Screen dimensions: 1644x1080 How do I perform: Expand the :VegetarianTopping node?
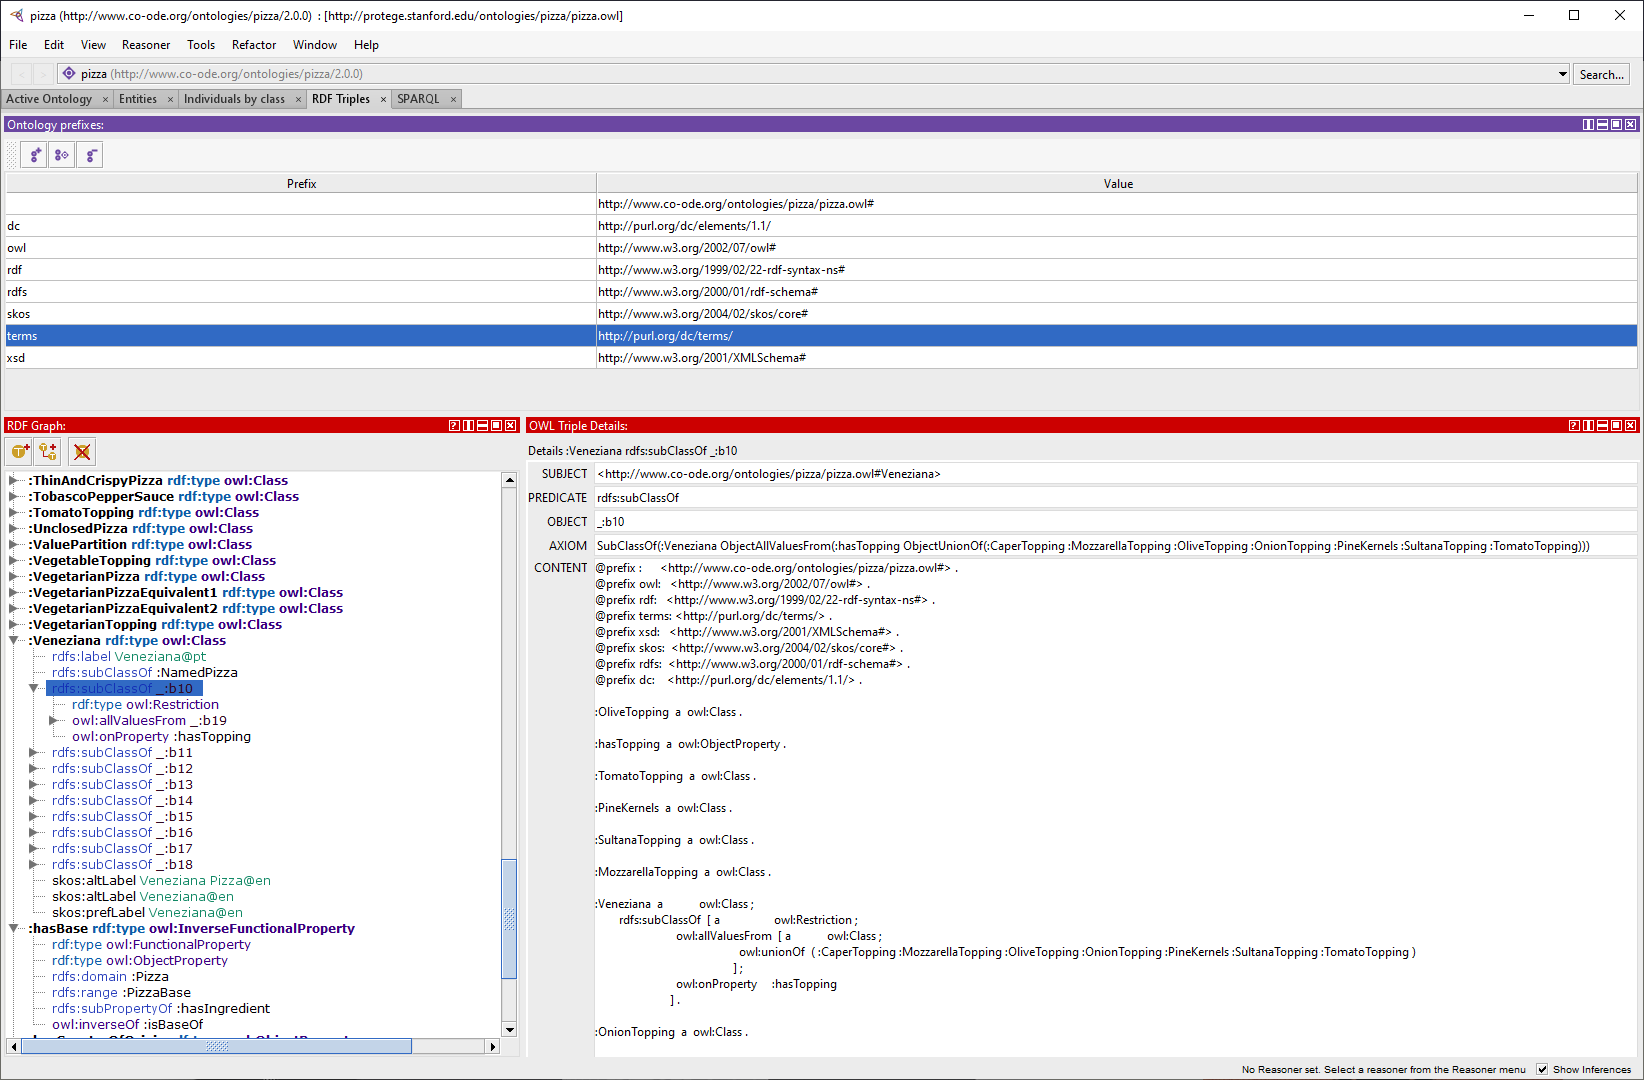coord(14,624)
